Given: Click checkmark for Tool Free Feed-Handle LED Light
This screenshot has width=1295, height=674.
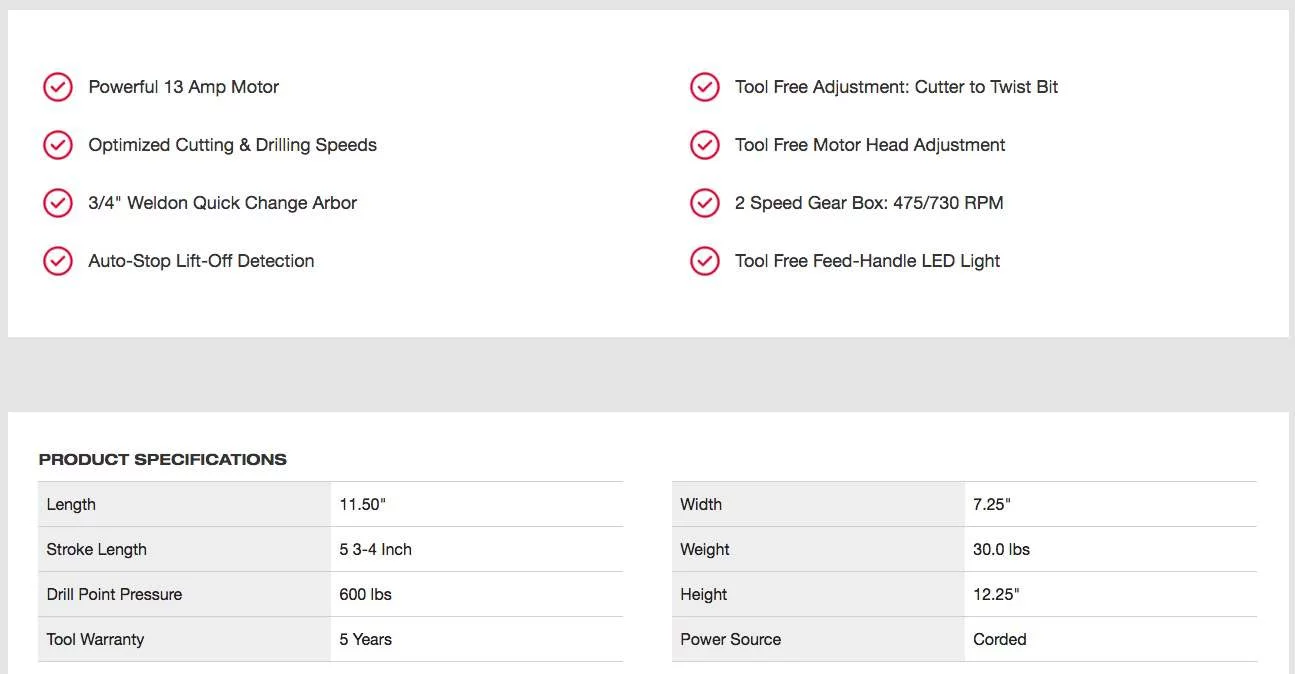Looking at the screenshot, I should click(x=705, y=261).
